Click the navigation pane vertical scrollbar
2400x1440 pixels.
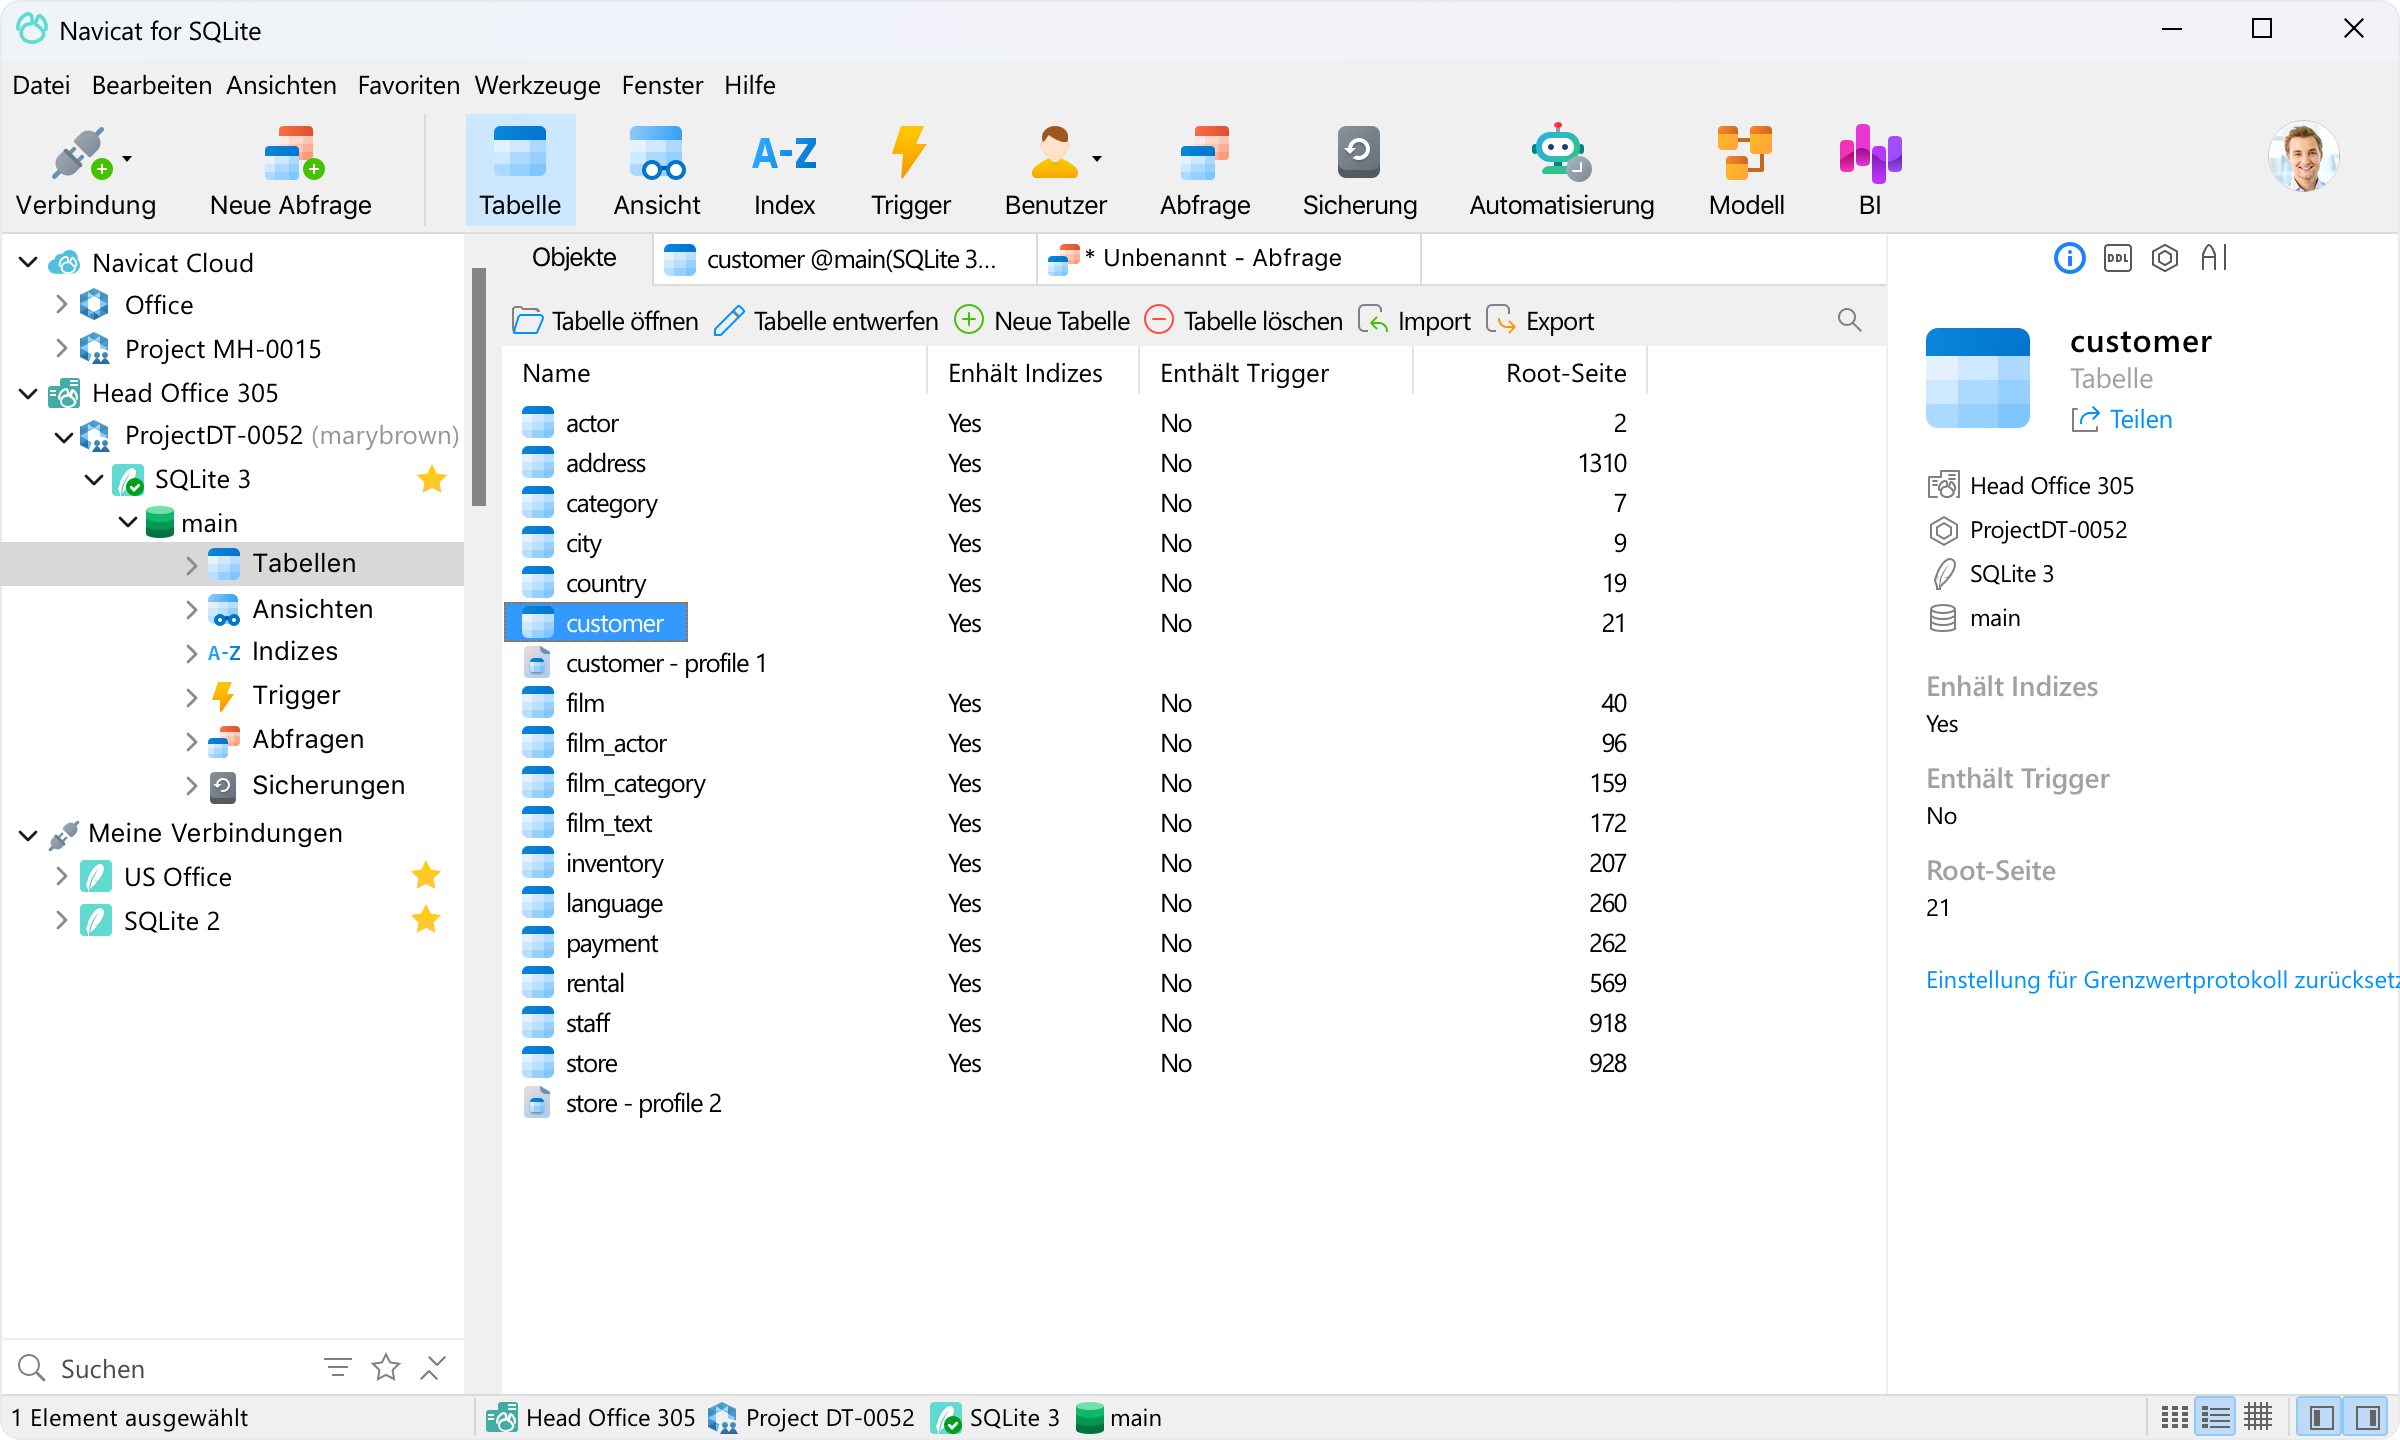(479, 387)
